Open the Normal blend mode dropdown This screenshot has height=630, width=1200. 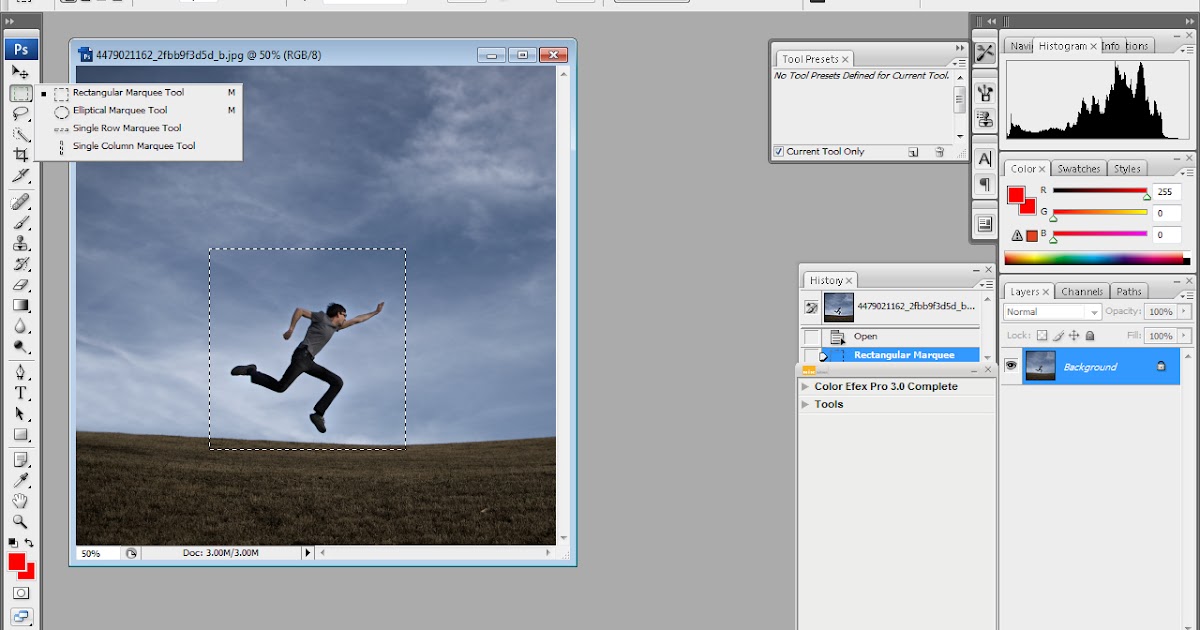coord(1052,312)
